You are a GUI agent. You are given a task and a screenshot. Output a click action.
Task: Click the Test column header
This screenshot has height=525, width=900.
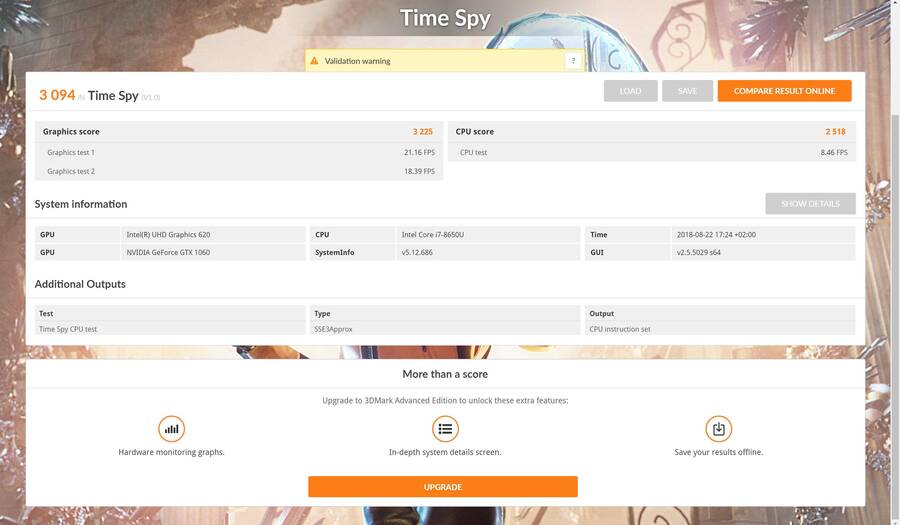click(46, 314)
